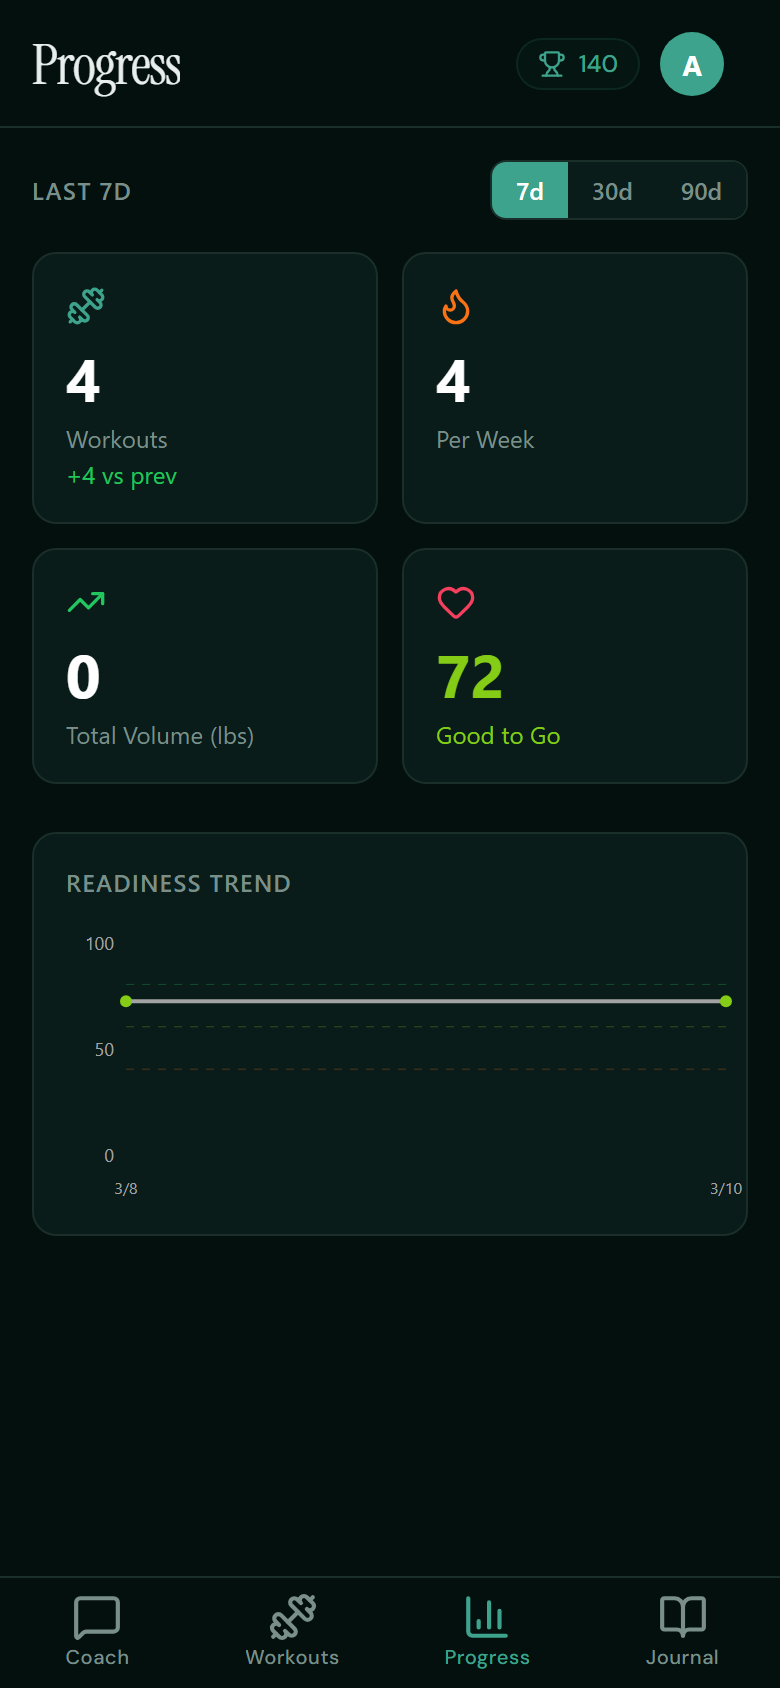This screenshot has width=780, height=1688.
Task: Switch to the 90d time range
Action: tap(700, 190)
